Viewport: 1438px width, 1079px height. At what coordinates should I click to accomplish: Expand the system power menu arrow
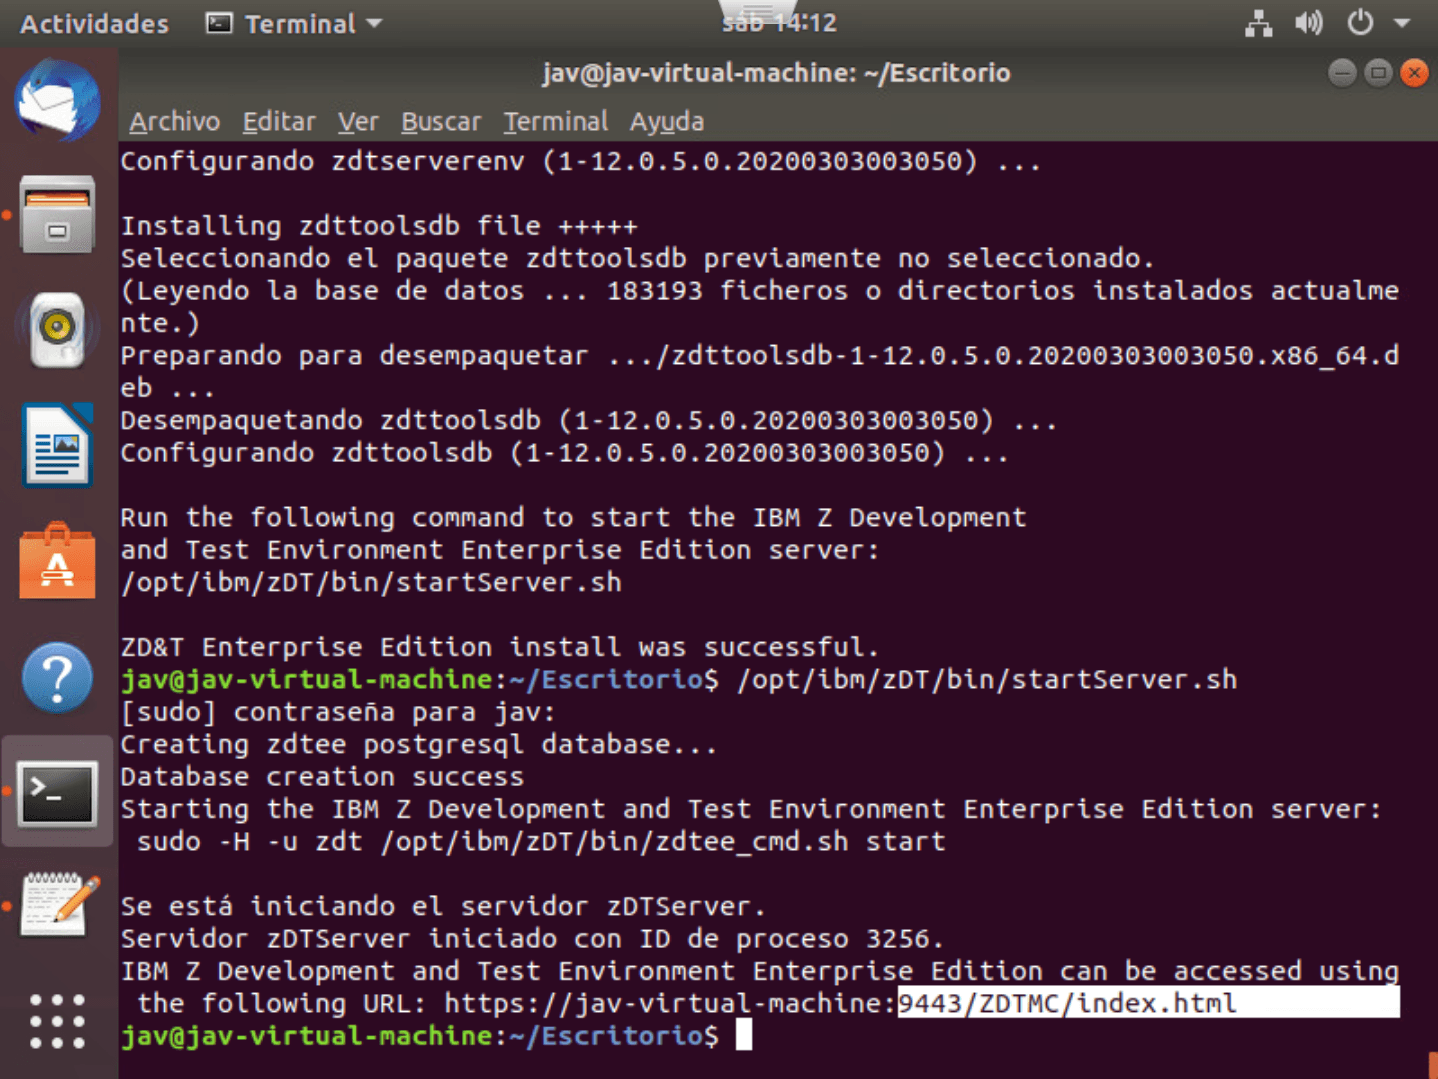(x=1402, y=23)
